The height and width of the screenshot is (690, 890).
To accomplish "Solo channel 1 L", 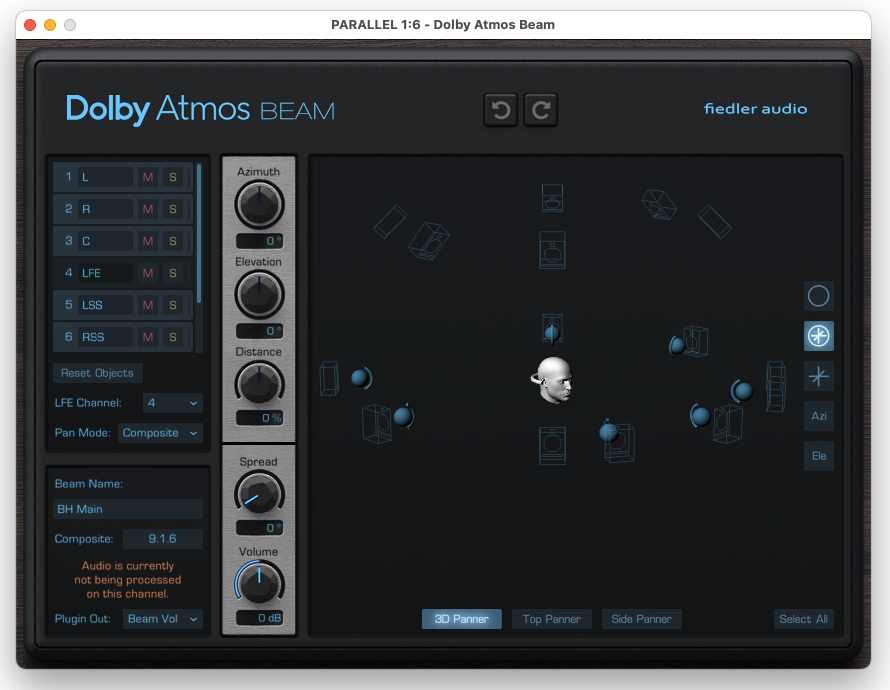I will (173, 177).
